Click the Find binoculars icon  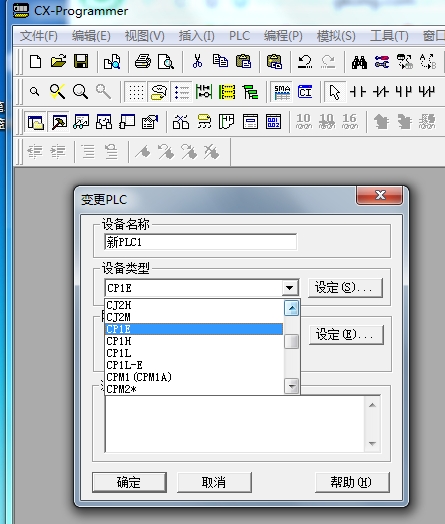click(359, 62)
